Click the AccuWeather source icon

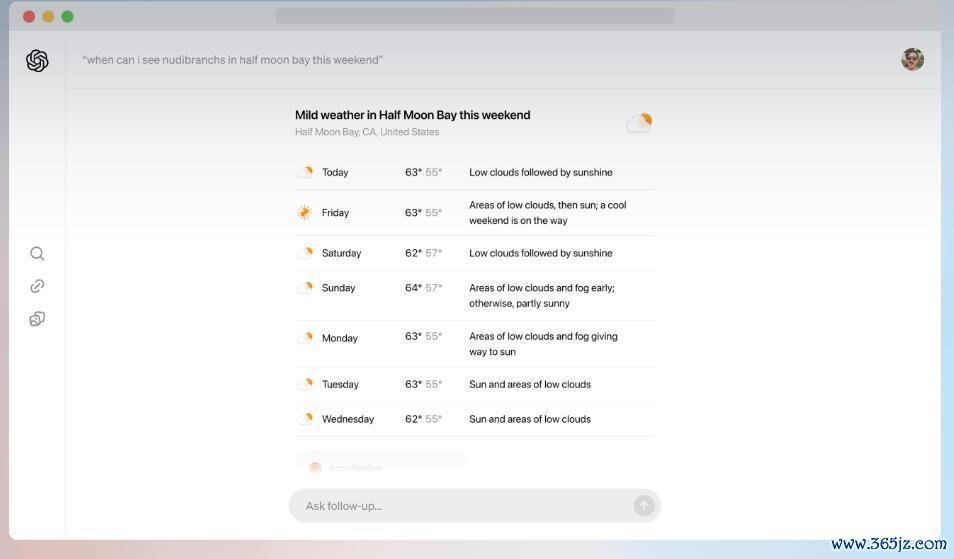click(x=315, y=467)
